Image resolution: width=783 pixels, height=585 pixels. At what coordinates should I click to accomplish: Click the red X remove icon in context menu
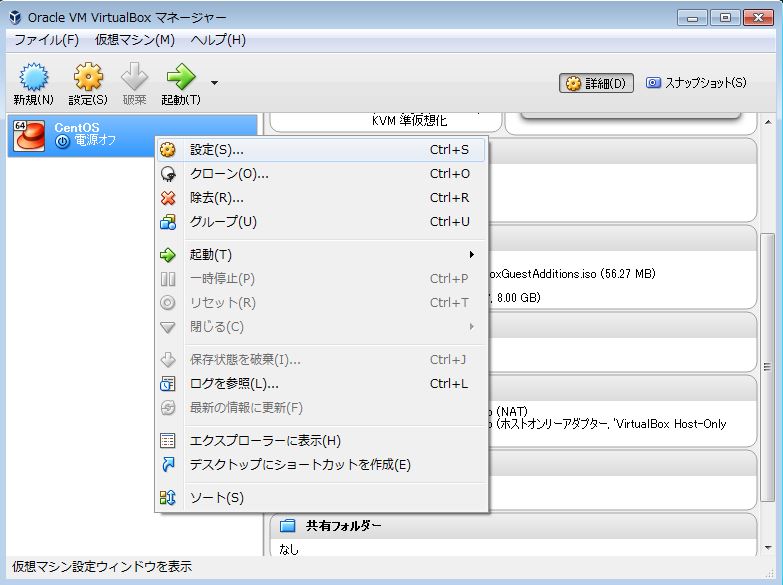click(168, 198)
